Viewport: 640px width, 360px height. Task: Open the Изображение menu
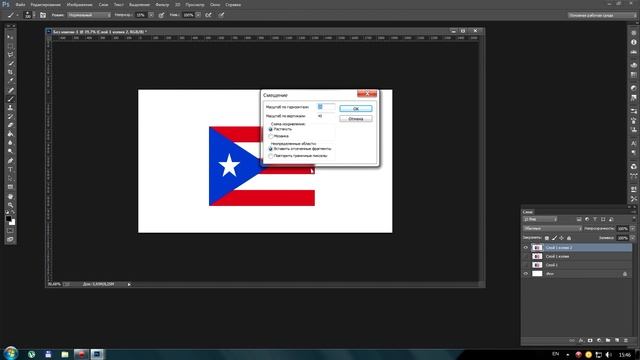pos(79,4)
